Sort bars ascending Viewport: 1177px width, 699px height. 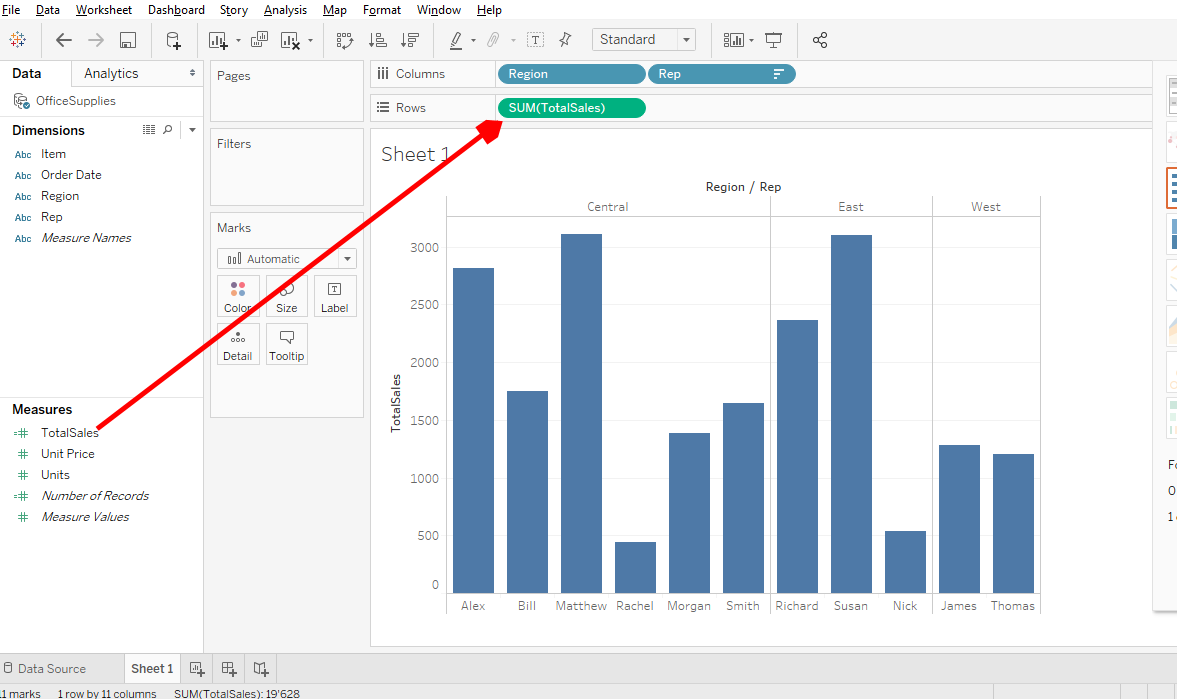pyautogui.click(x=378, y=40)
